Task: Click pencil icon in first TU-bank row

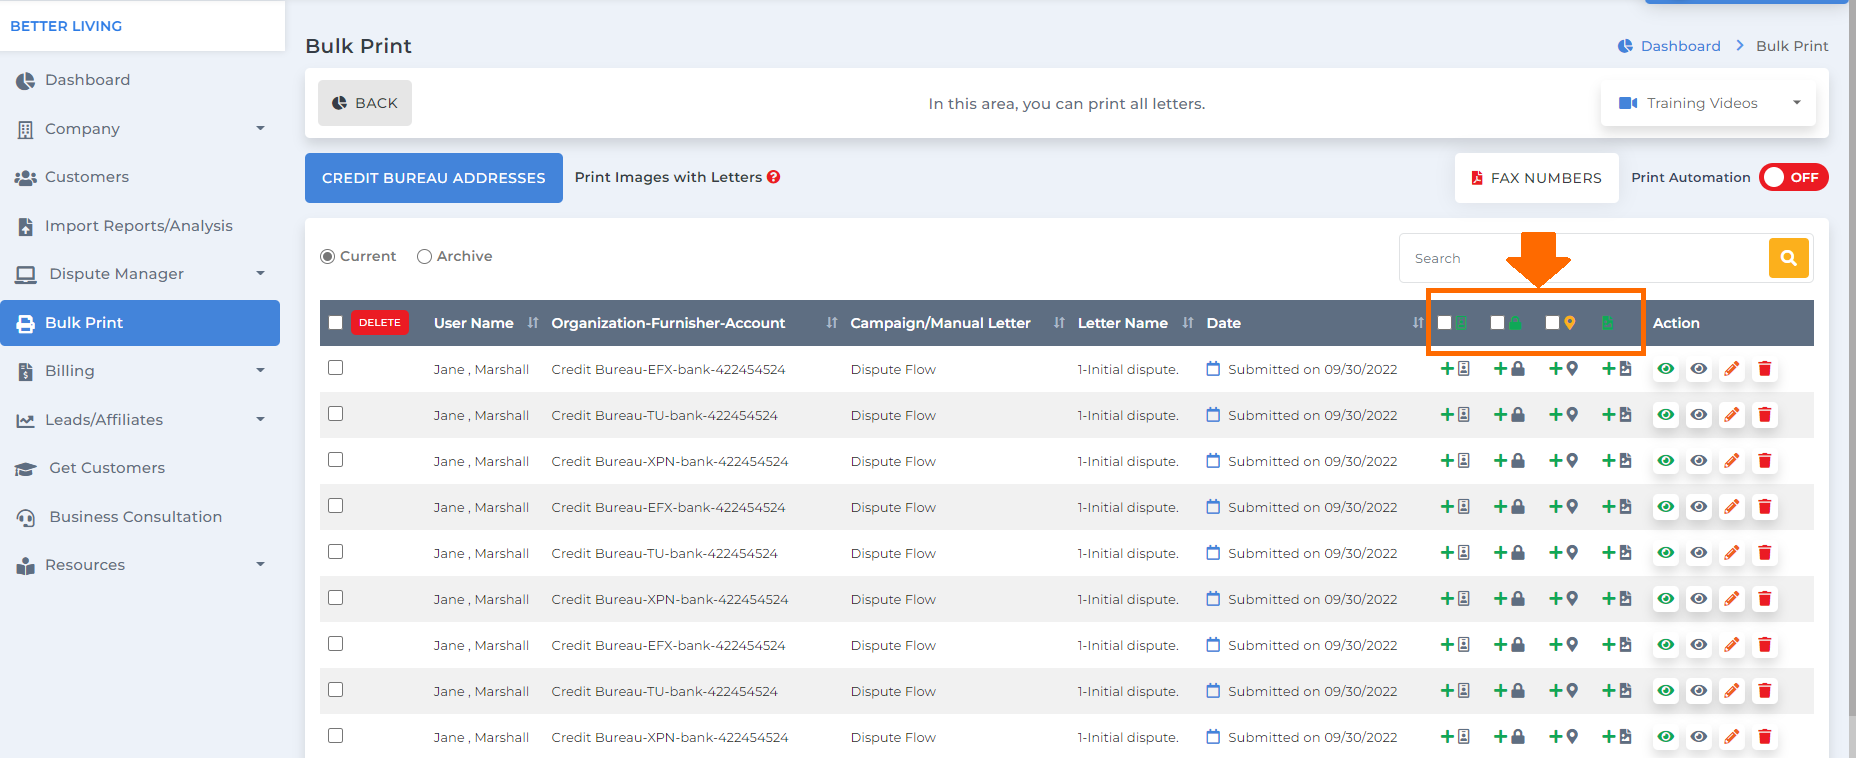Action: tap(1732, 415)
